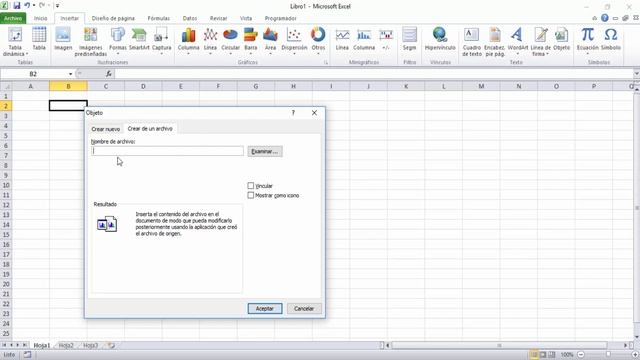640x360 pixels.
Task: Click the Captura screenshot tool
Action: click(162, 42)
